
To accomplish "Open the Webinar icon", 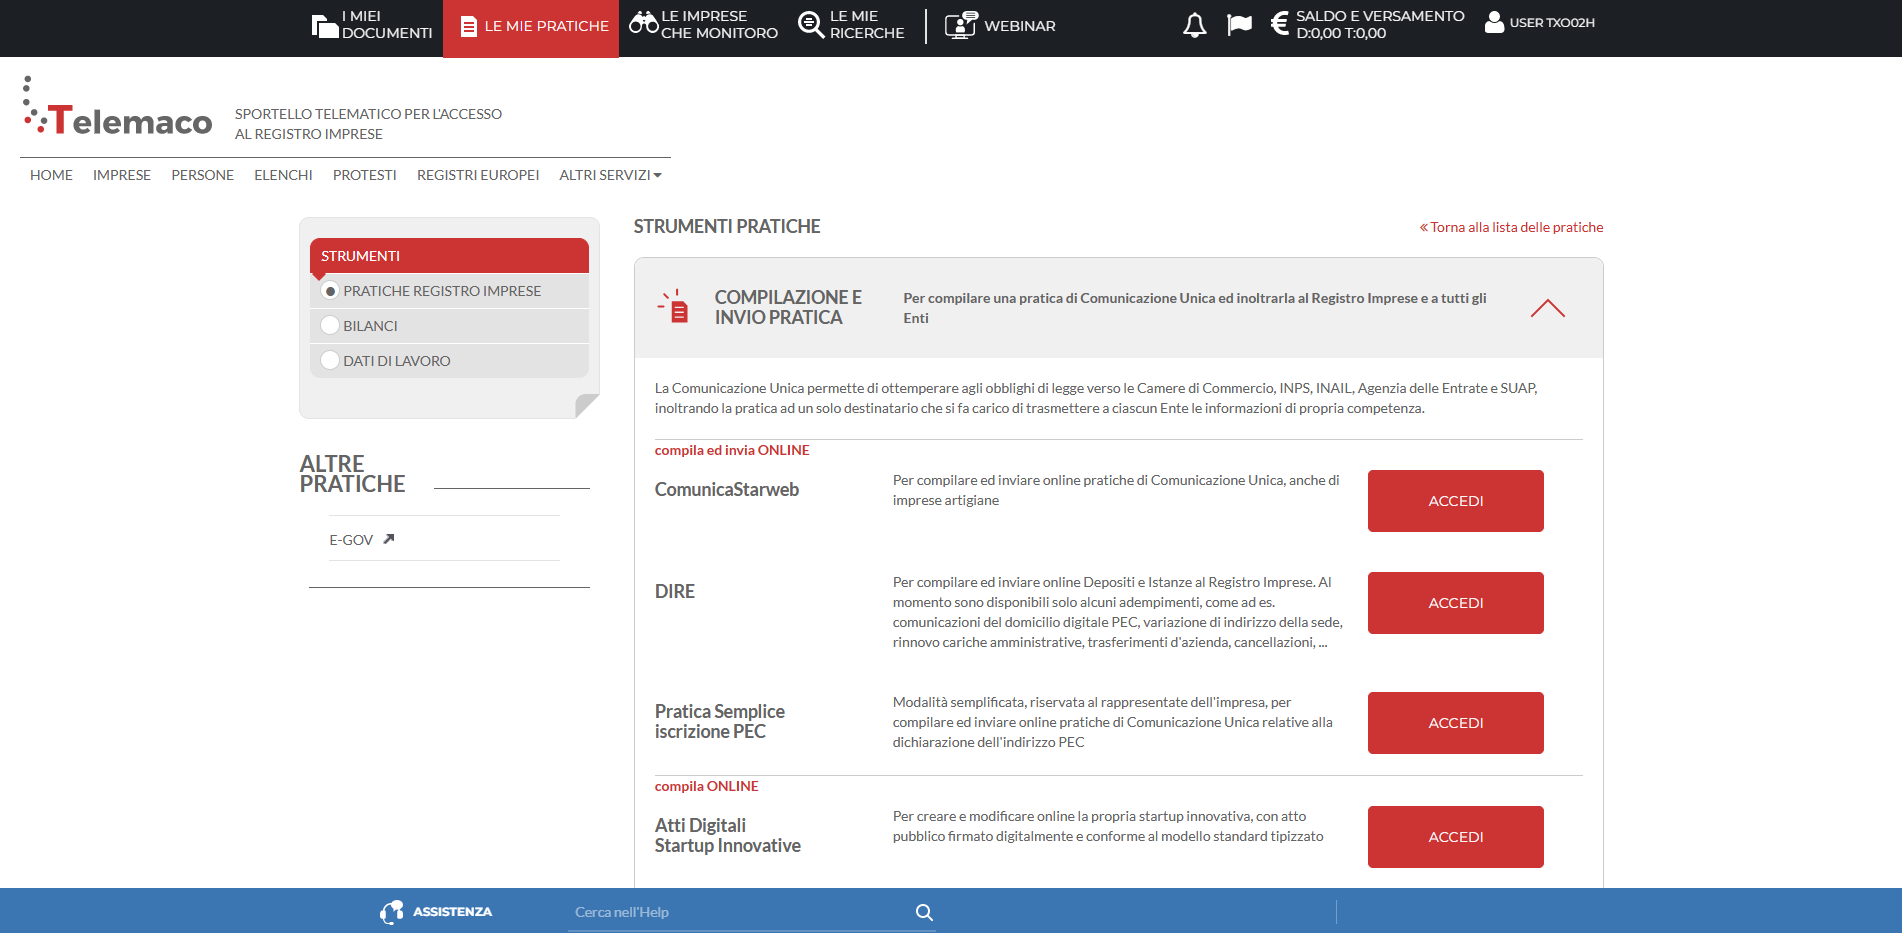I will (960, 25).
